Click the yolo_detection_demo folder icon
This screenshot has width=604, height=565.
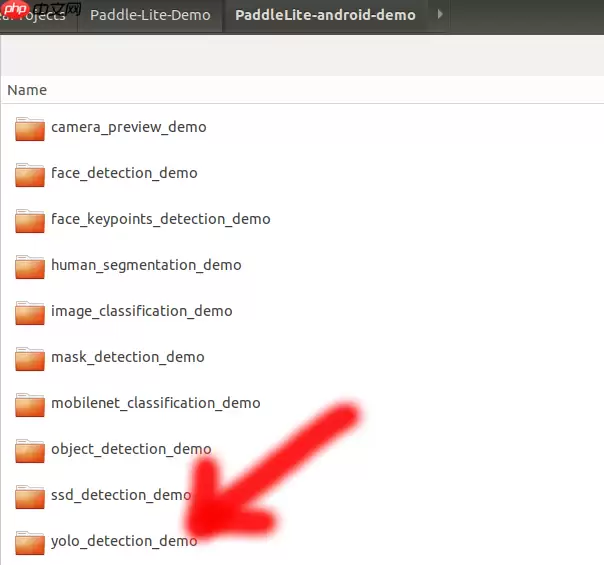(x=30, y=542)
